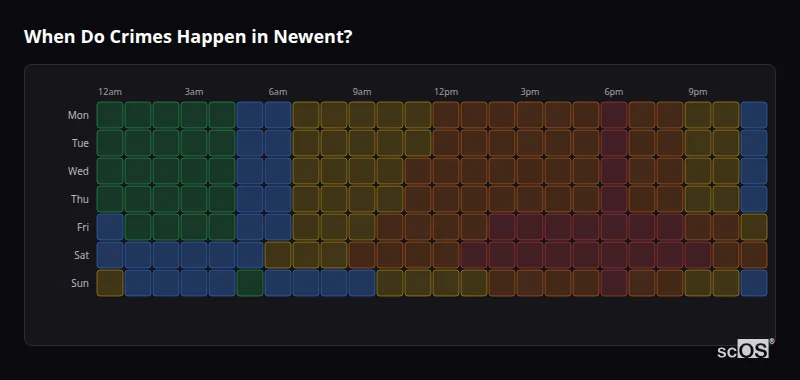Click the Monday 11pm blue cell

(754, 115)
